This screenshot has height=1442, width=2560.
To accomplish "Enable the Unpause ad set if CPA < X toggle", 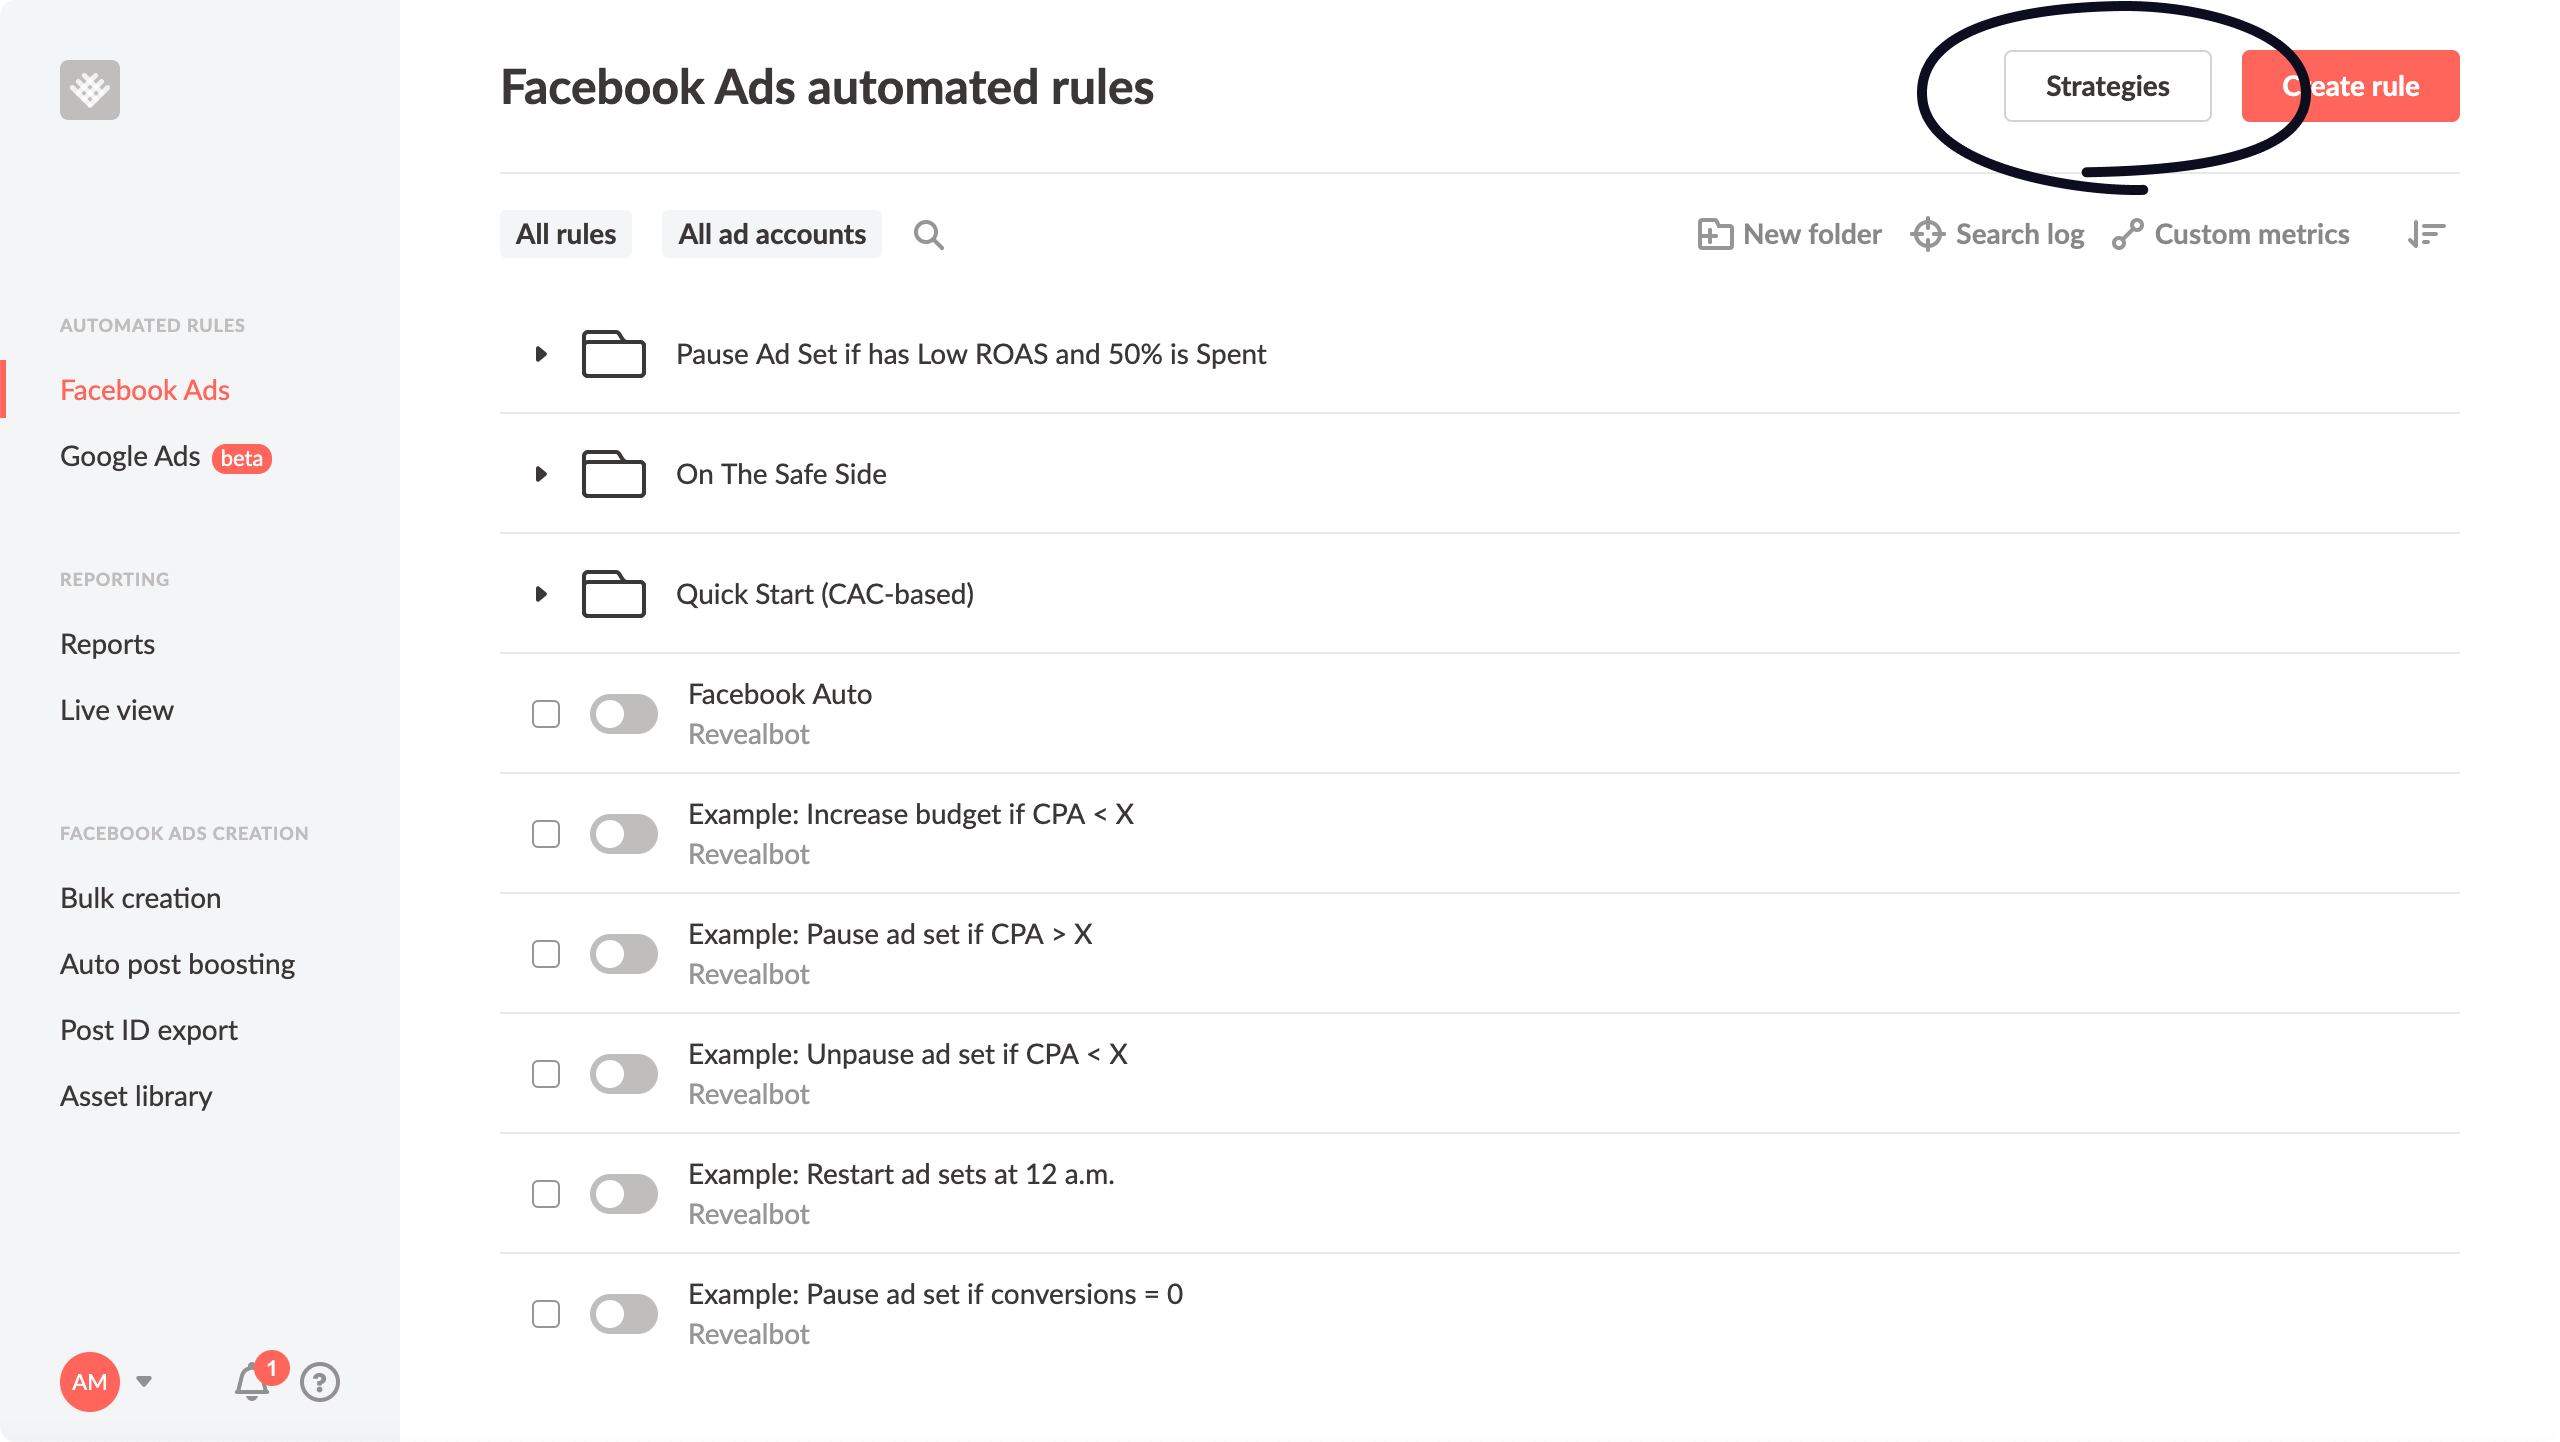I will pos(624,1074).
